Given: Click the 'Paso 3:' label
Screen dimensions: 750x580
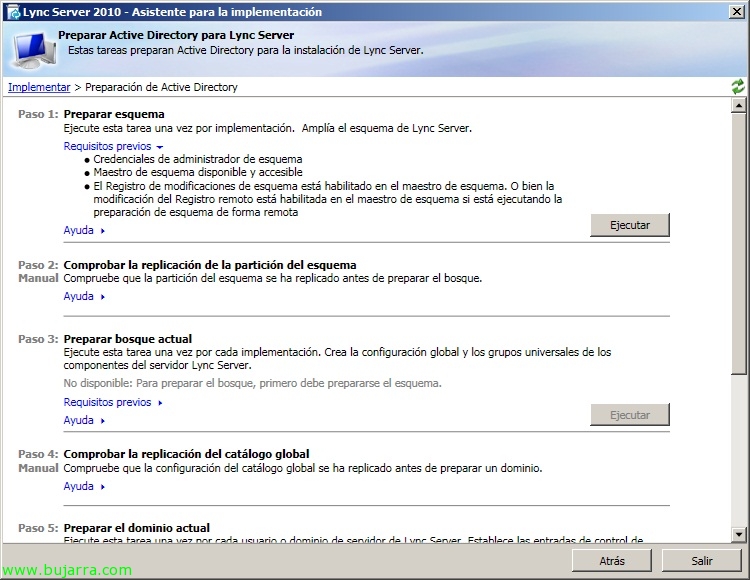Looking at the screenshot, I should point(38,339).
